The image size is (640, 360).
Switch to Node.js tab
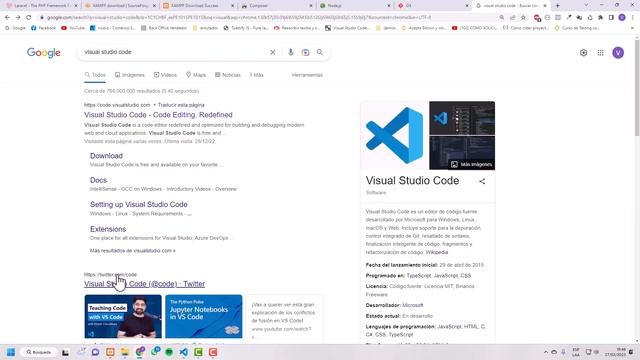(x=354, y=6)
